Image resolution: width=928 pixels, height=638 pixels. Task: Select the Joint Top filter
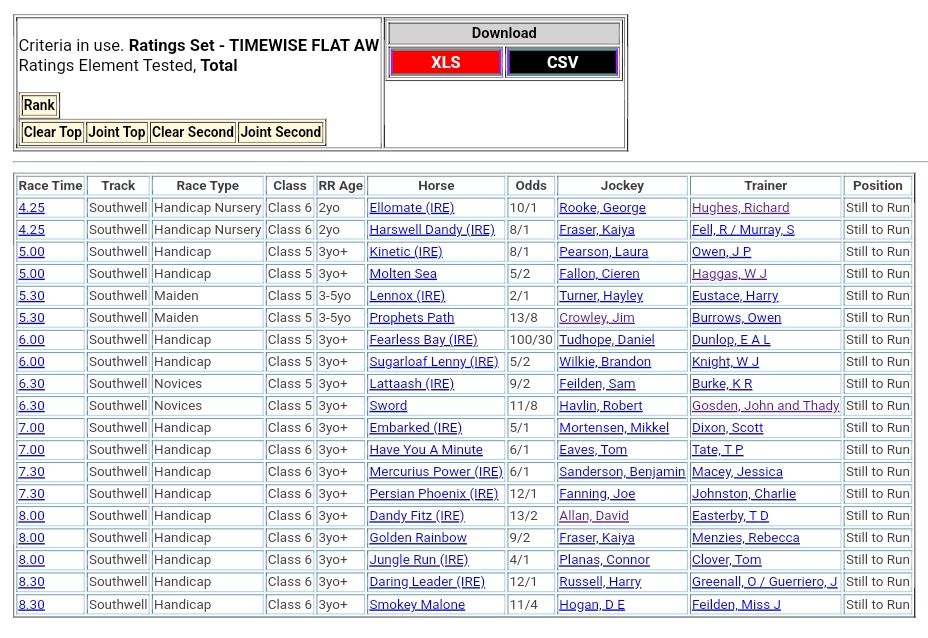pyautogui.click(x=117, y=132)
